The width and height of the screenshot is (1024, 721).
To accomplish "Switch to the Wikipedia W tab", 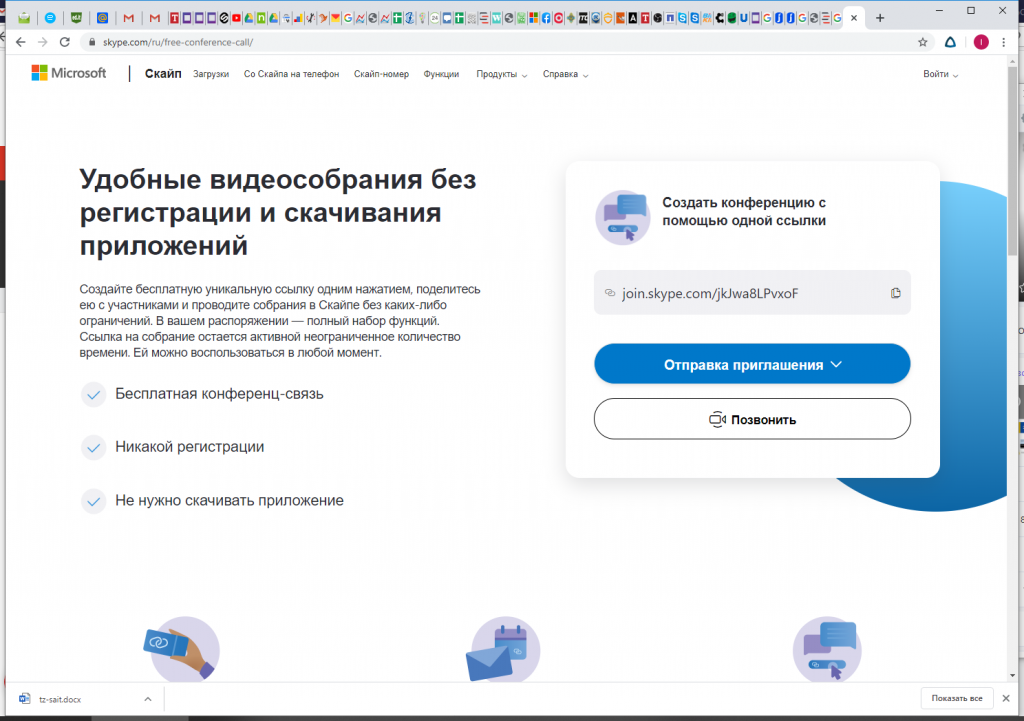I will tap(496, 18).
